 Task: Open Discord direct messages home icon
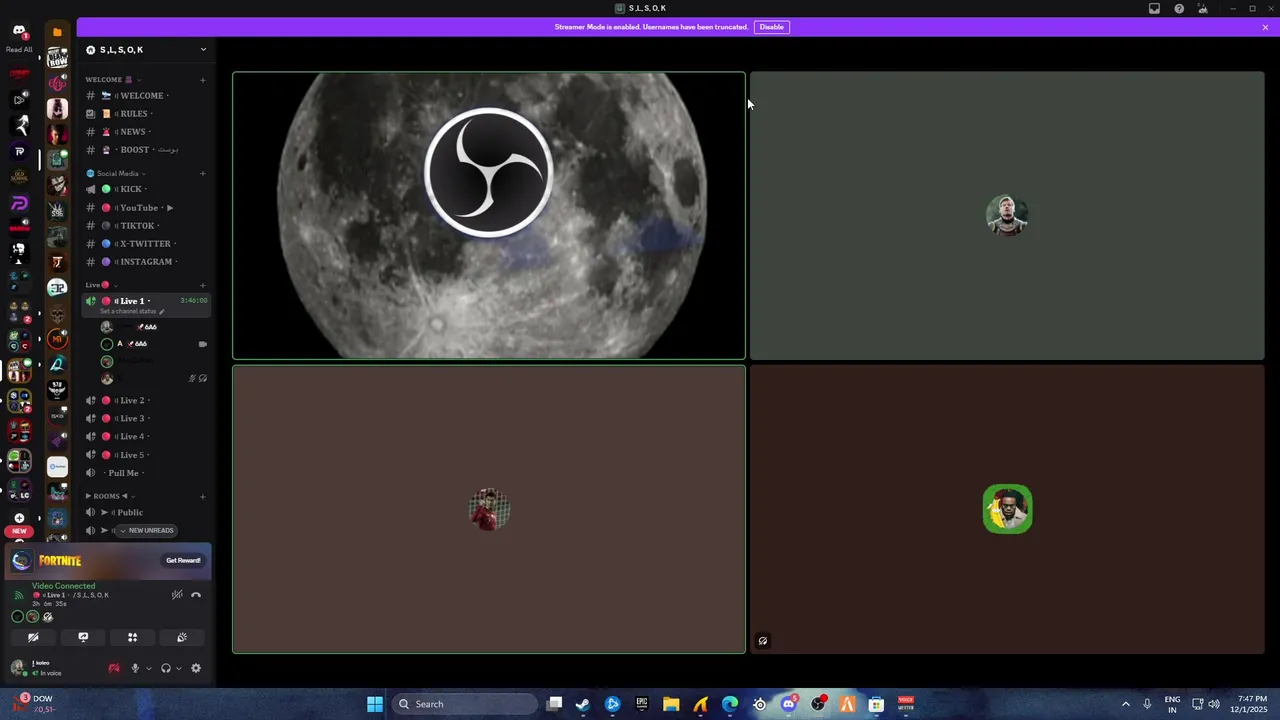[x=19, y=32]
